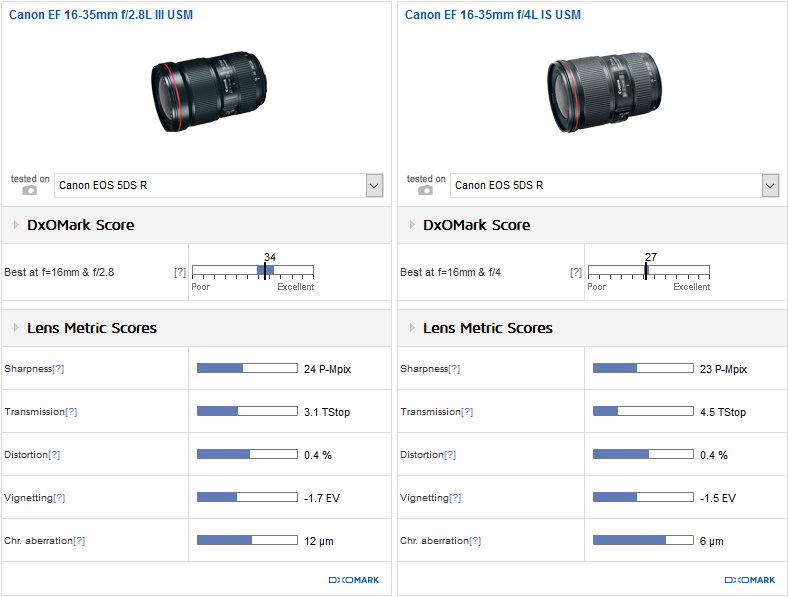Click help [?] next to left Transmission
The height and width of the screenshot is (597, 789).
pos(71,412)
